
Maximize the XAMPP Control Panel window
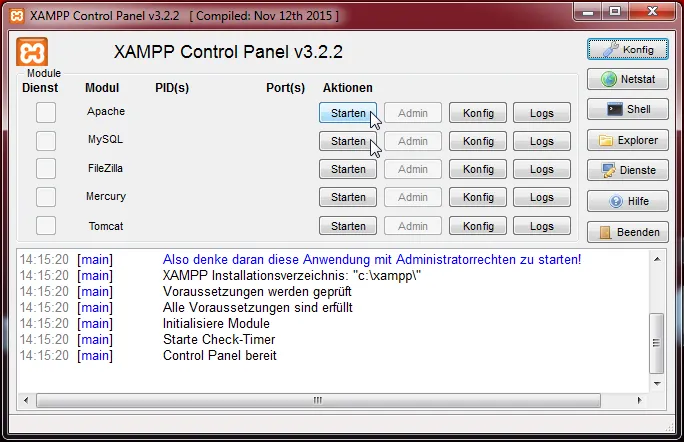[x=615, y=12]
